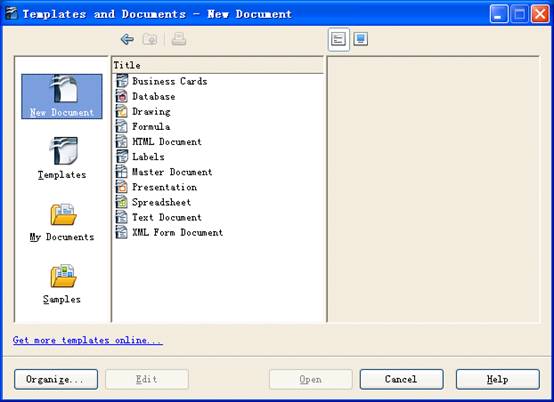The height and width of the screenshot is (402, 554).
Task: Click the title bar application icon
Action: pos(11,13)
